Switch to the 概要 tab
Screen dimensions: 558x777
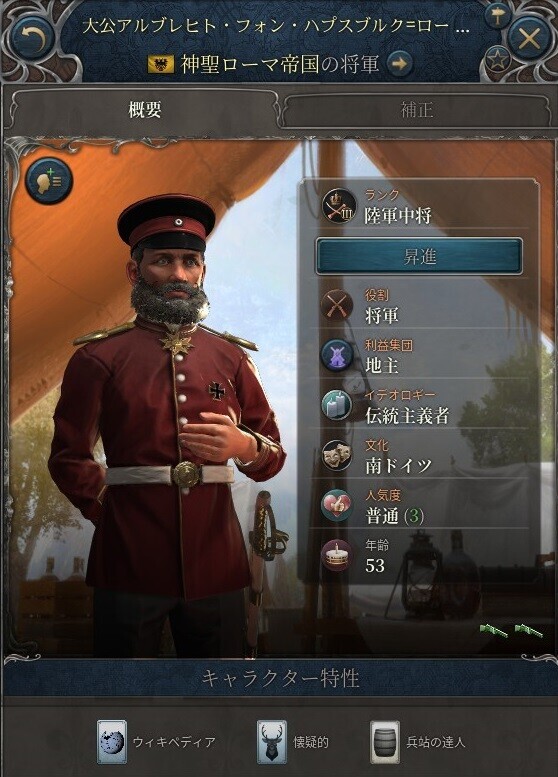point(144,110)
